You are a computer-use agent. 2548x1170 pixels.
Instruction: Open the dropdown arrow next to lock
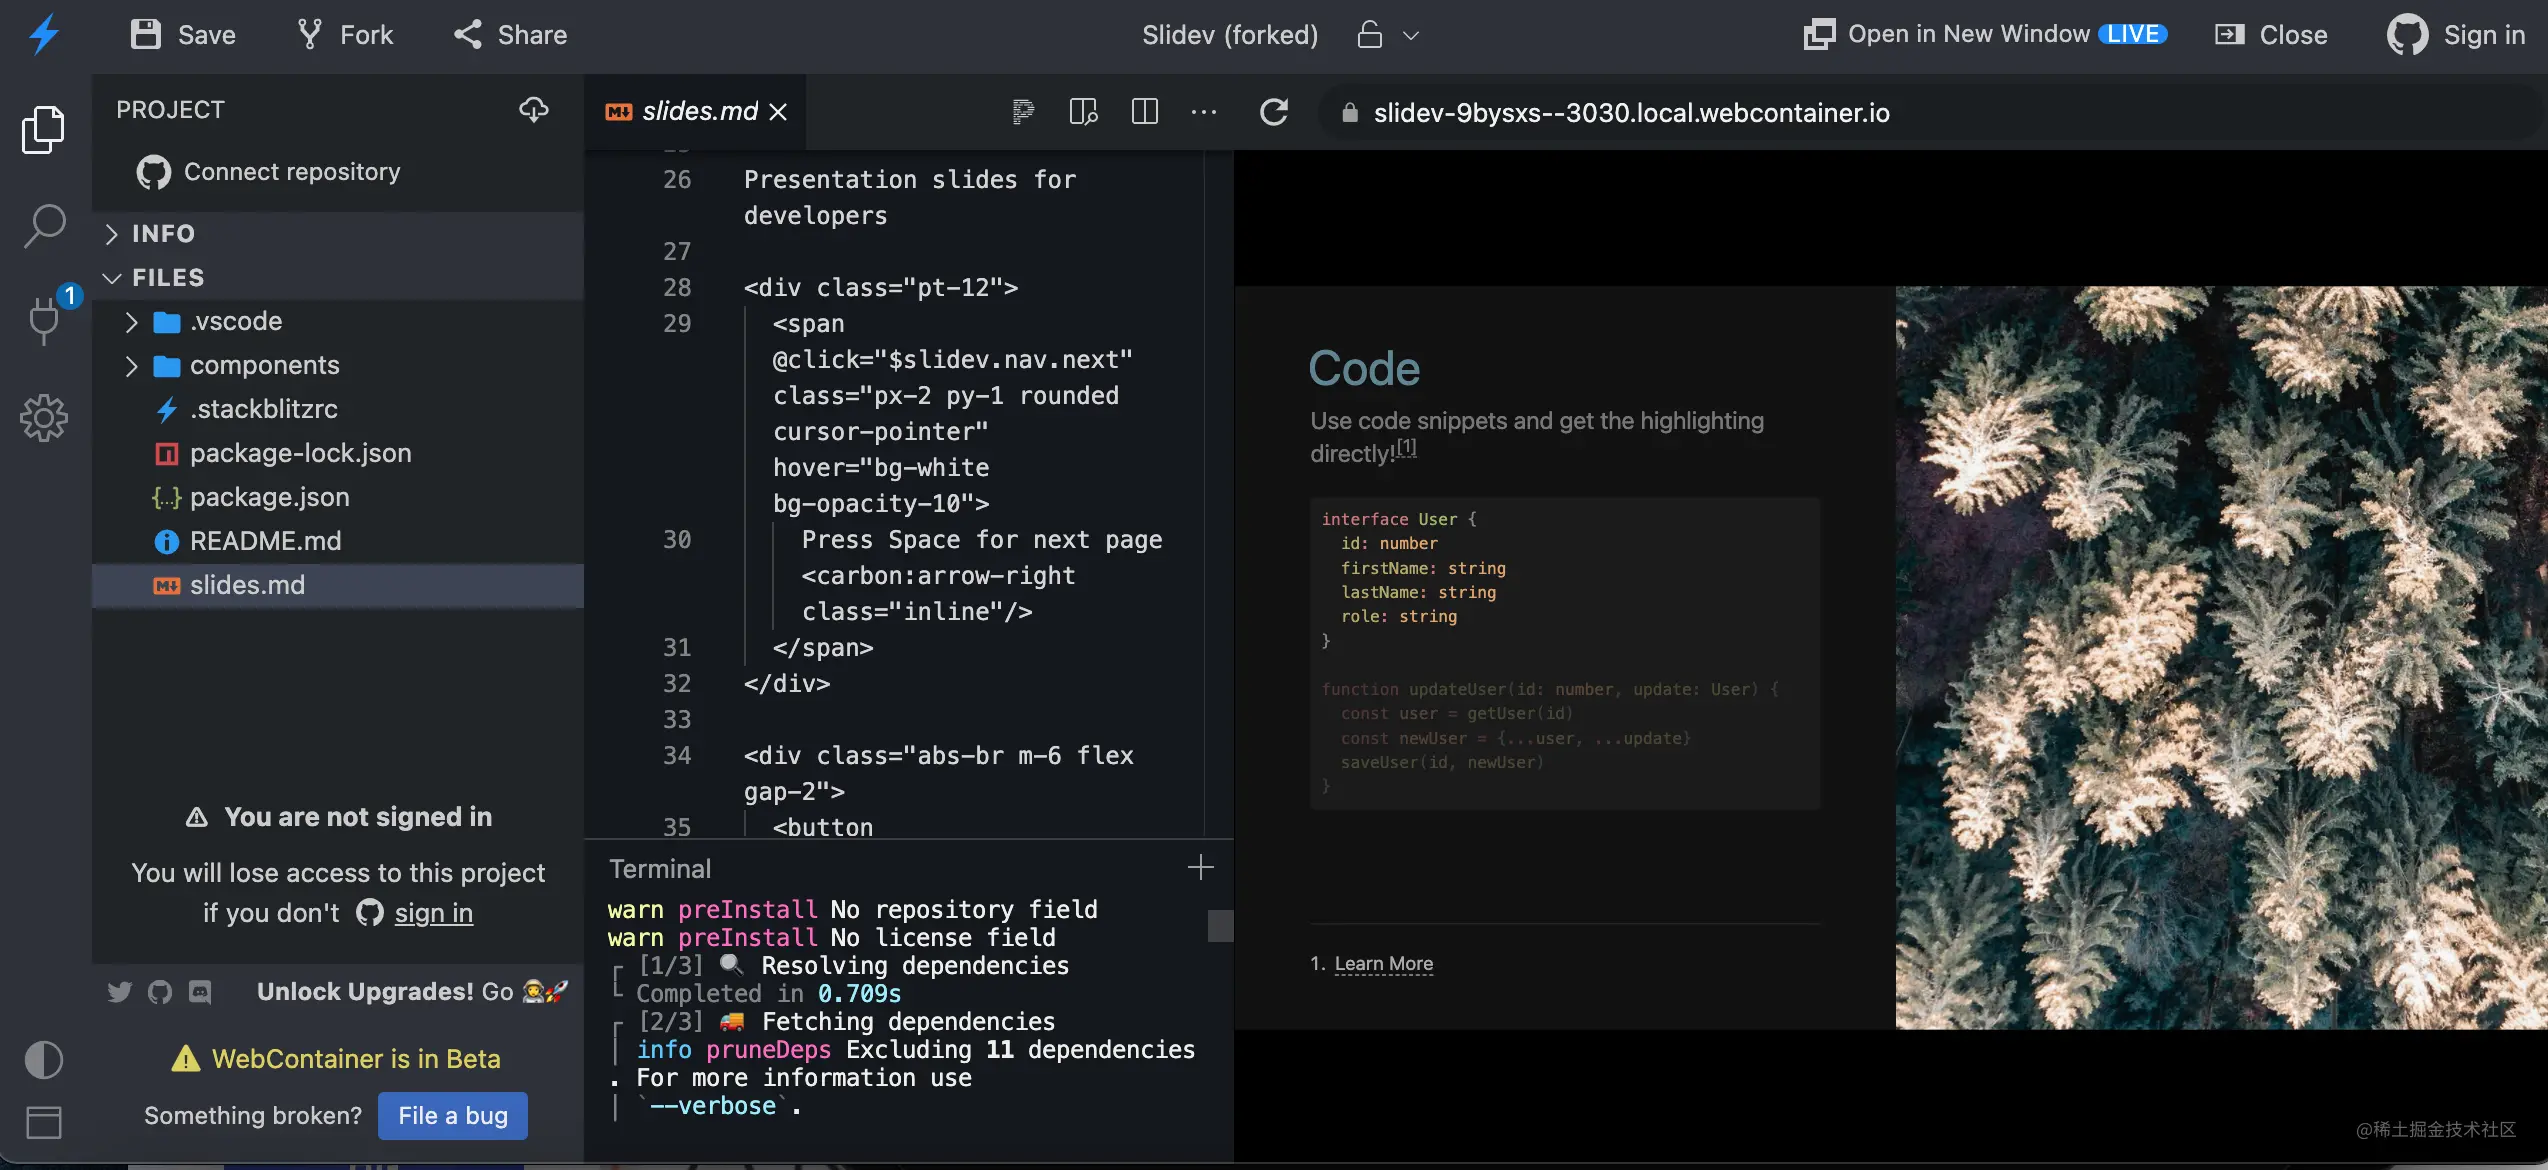coord(1411,36)
